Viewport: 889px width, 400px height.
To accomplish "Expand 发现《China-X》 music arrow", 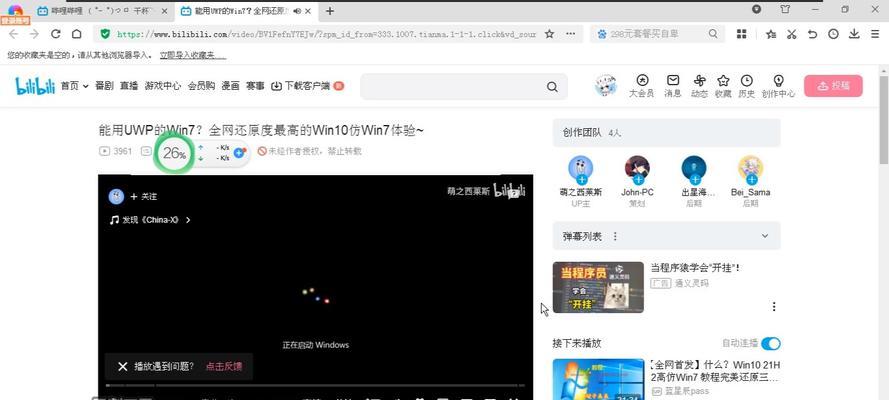I will [188, 220].
